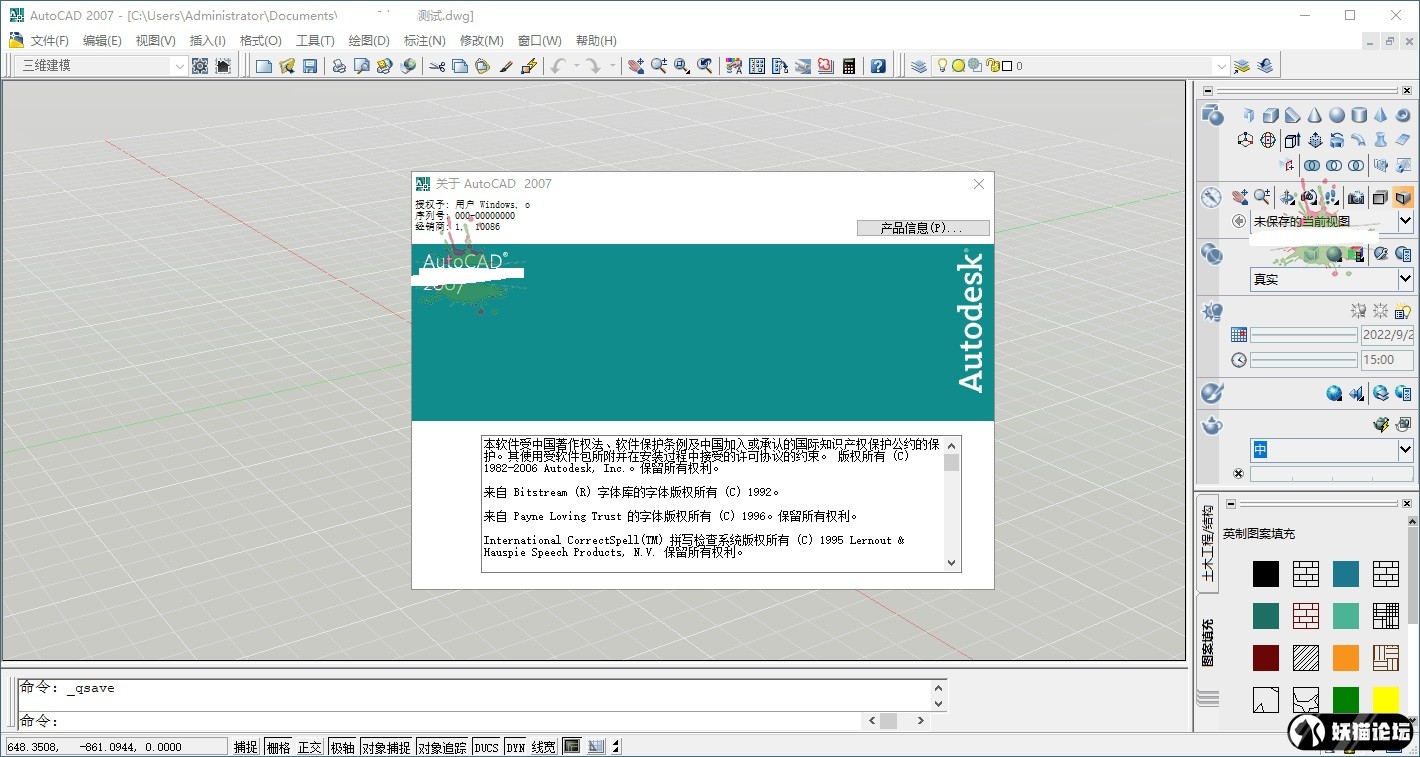Image resolution: width=1420 pixels, height=757 pixels.
Task: Open the 未保存的当前视图 view dropdown
Action: (1405, 221)
